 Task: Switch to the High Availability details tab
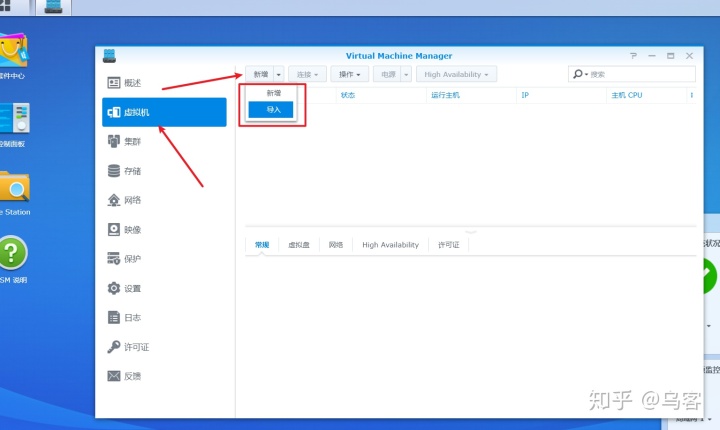[390, 245]
